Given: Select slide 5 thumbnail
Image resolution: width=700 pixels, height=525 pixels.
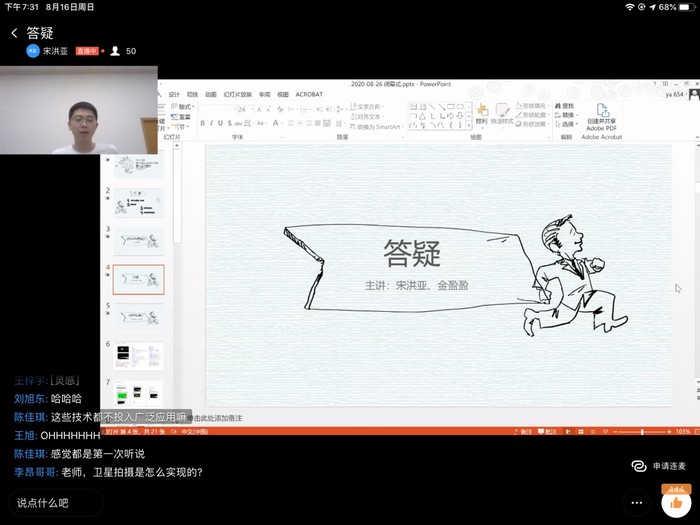Looking at the screenshot, I should [139, 318].
